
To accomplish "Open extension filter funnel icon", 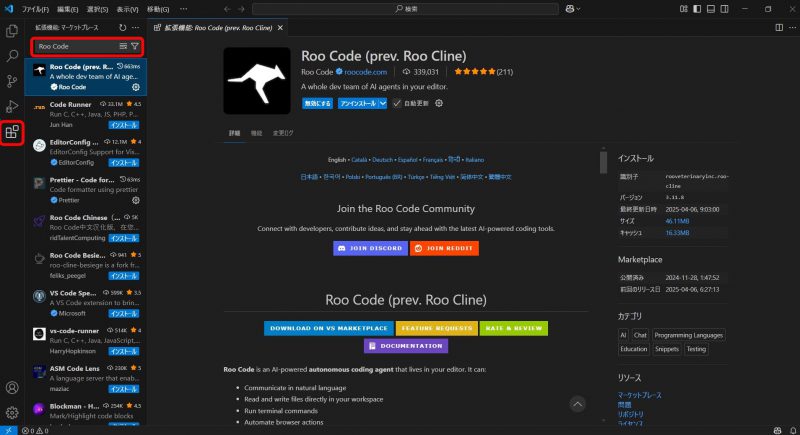I will point(135,46).
